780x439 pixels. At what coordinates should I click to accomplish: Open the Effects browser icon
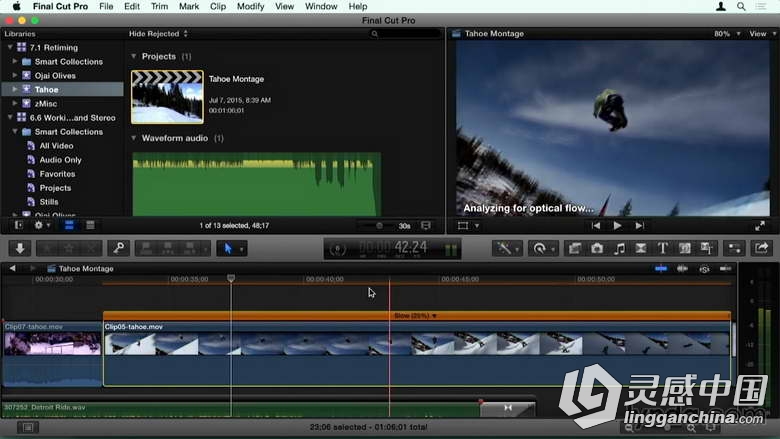point(575,248)
